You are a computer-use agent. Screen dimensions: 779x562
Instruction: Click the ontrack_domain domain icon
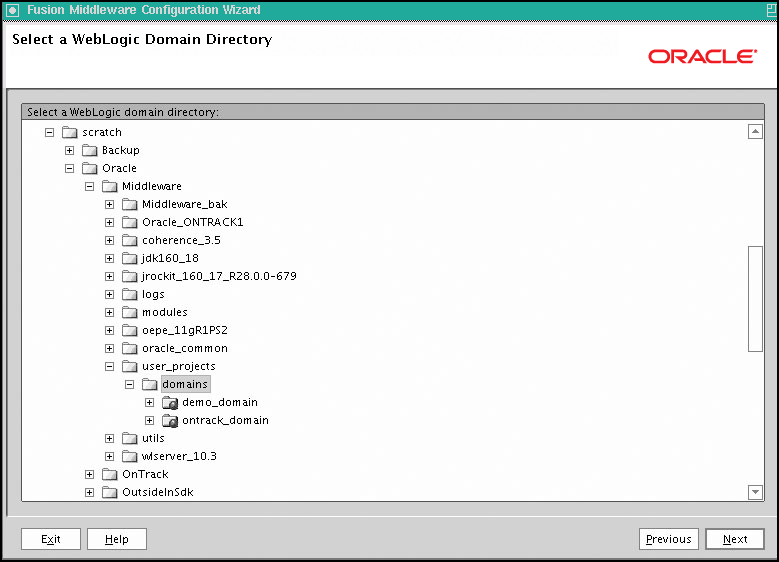(170, 420)
